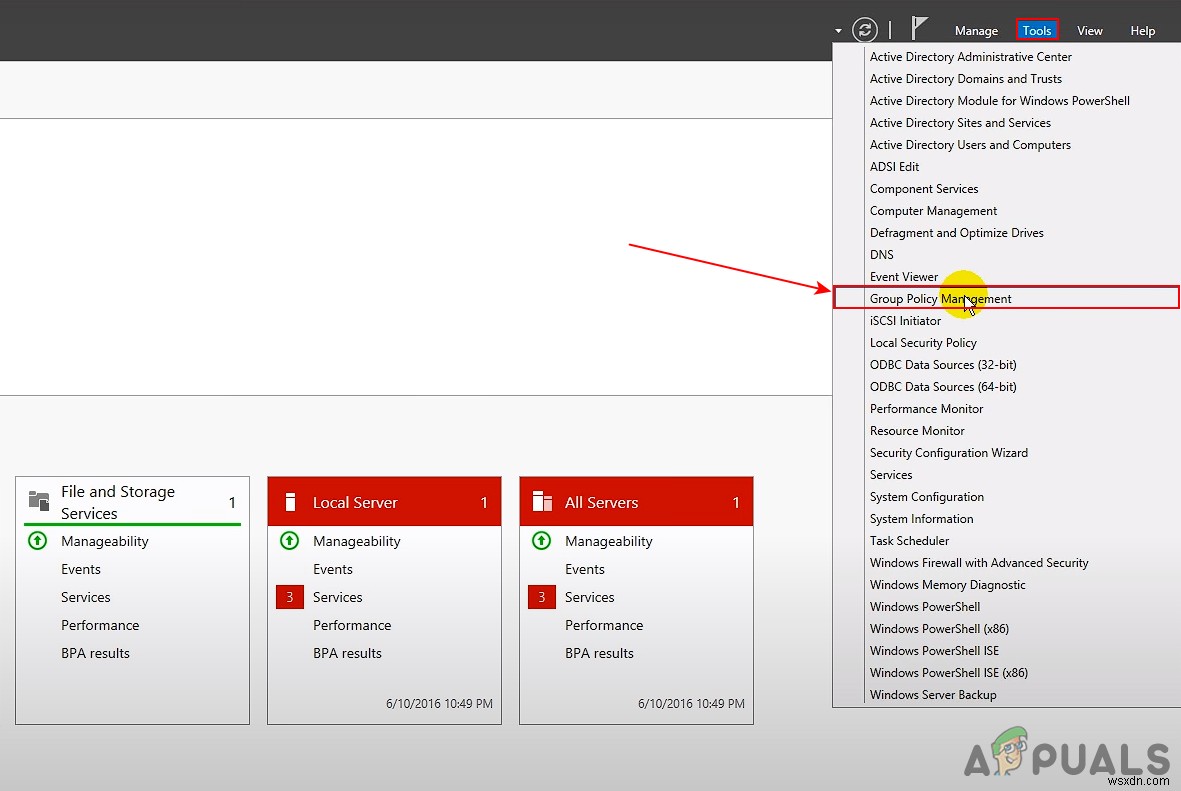Launch Windows PowerShell ISE from the Tools menu
Screen dimensions: 1181x791
point(934,650)
